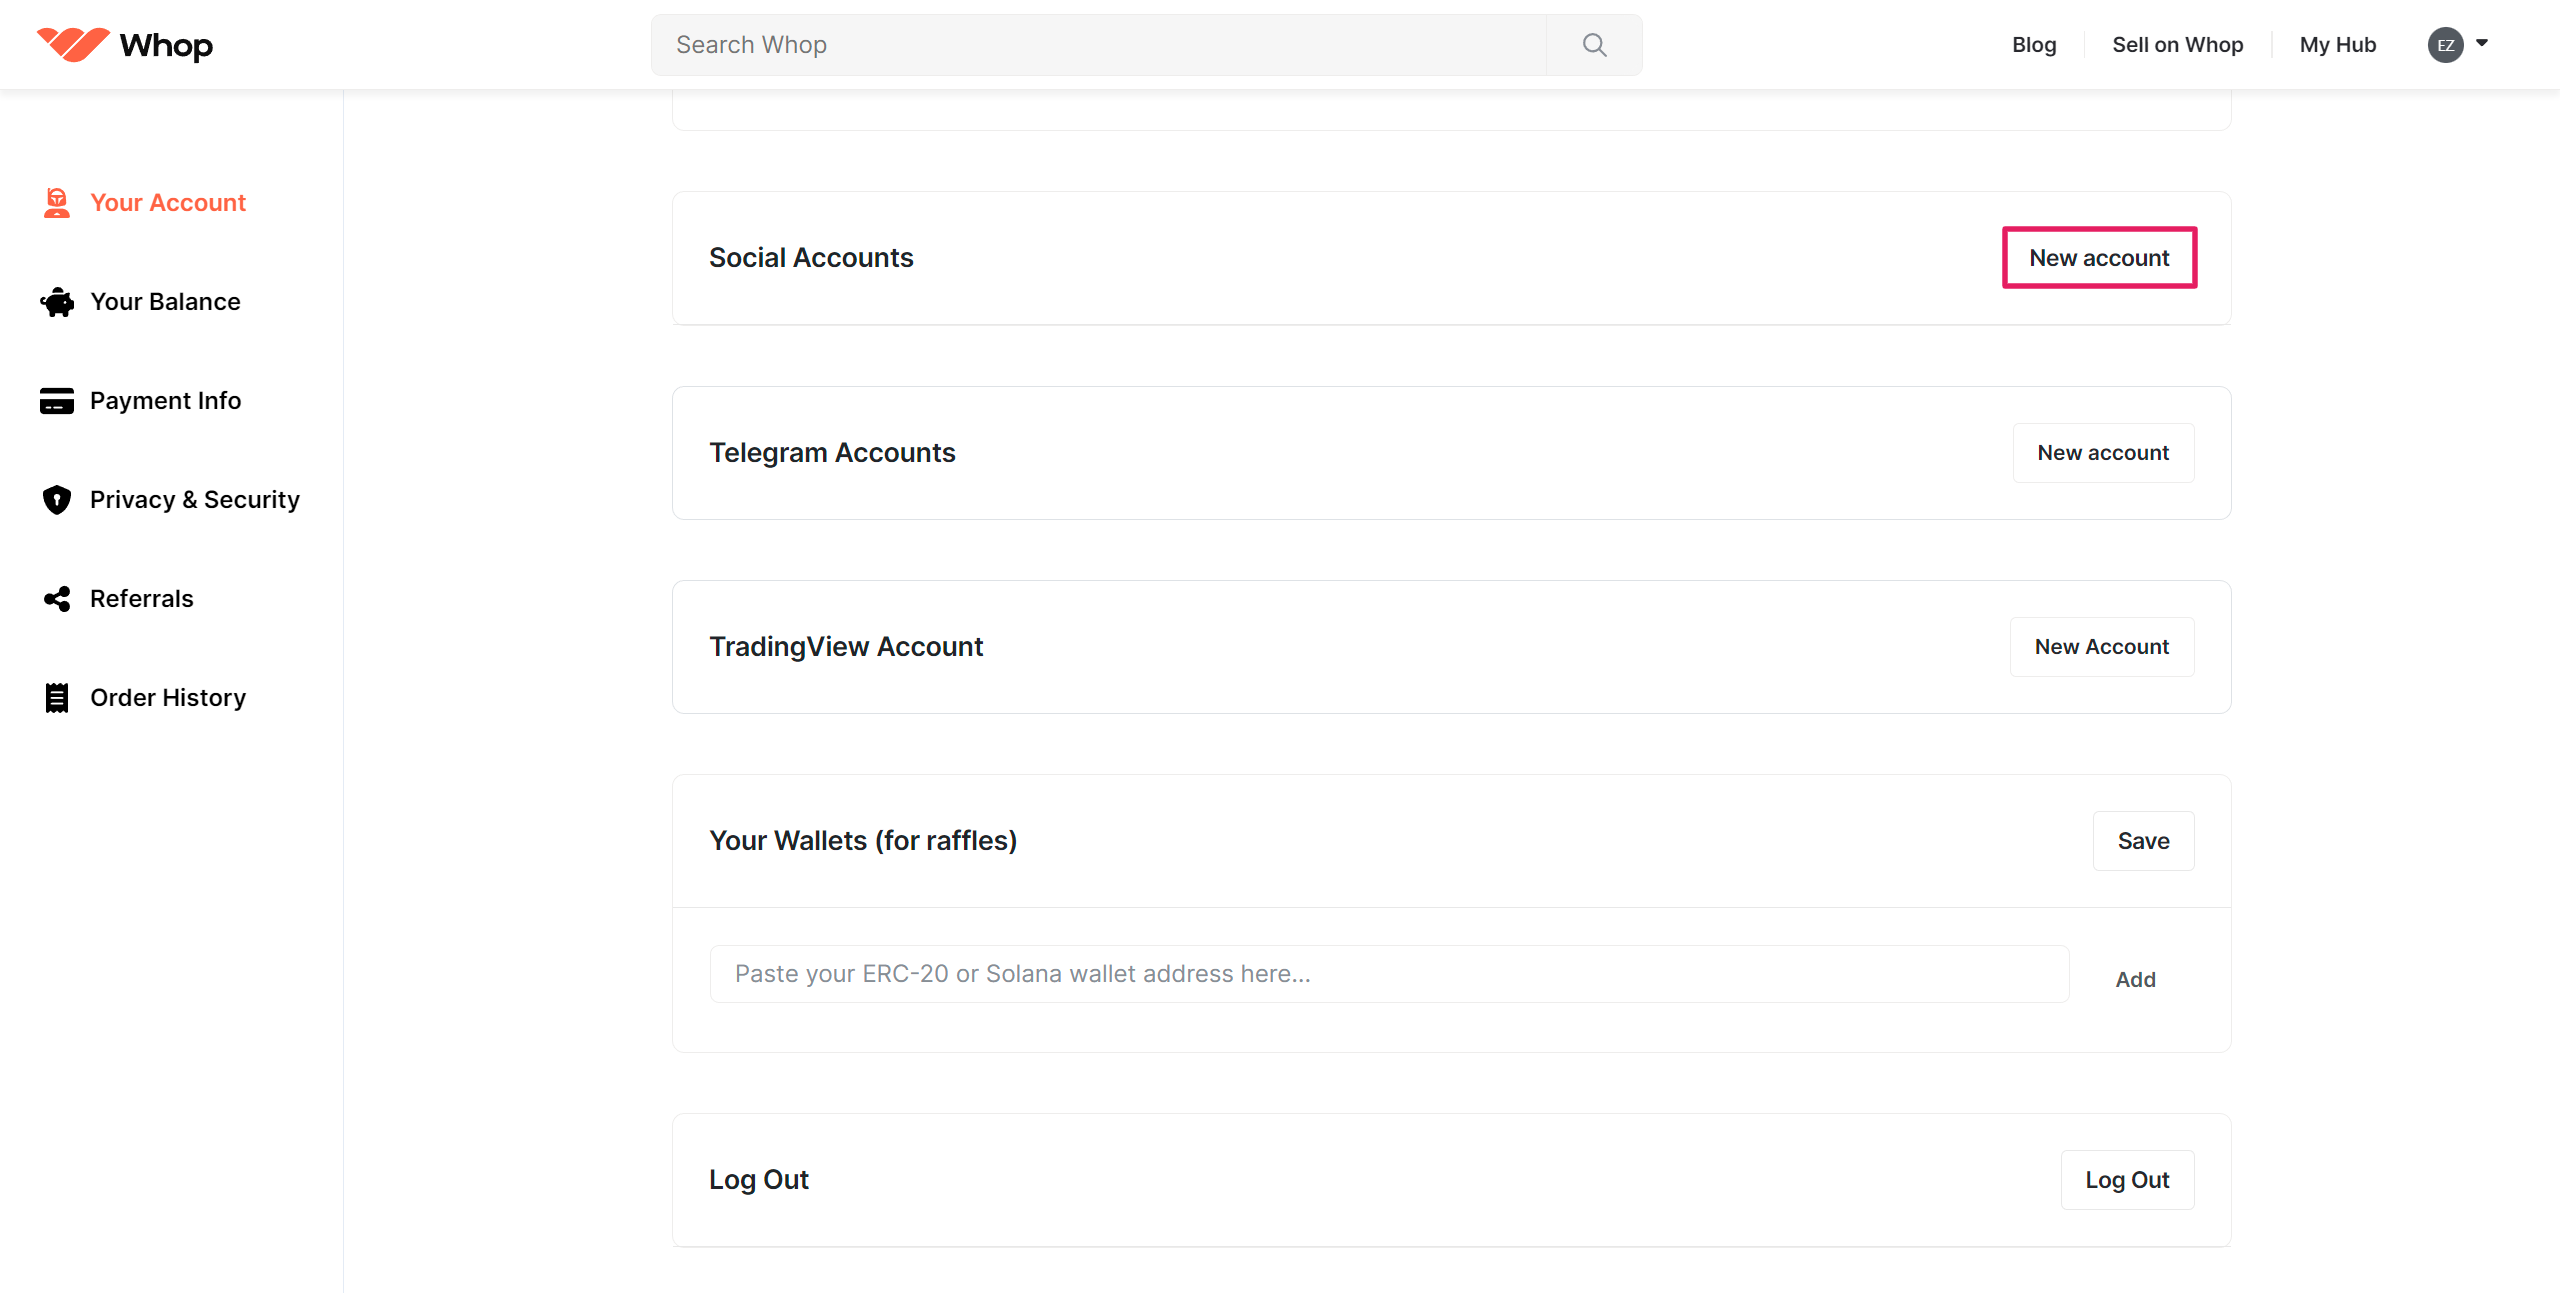Select Your Balance in sidebar
The height and width of the screenshot is (1293, 2560).
pyautogui.click(x=165, y=302)
